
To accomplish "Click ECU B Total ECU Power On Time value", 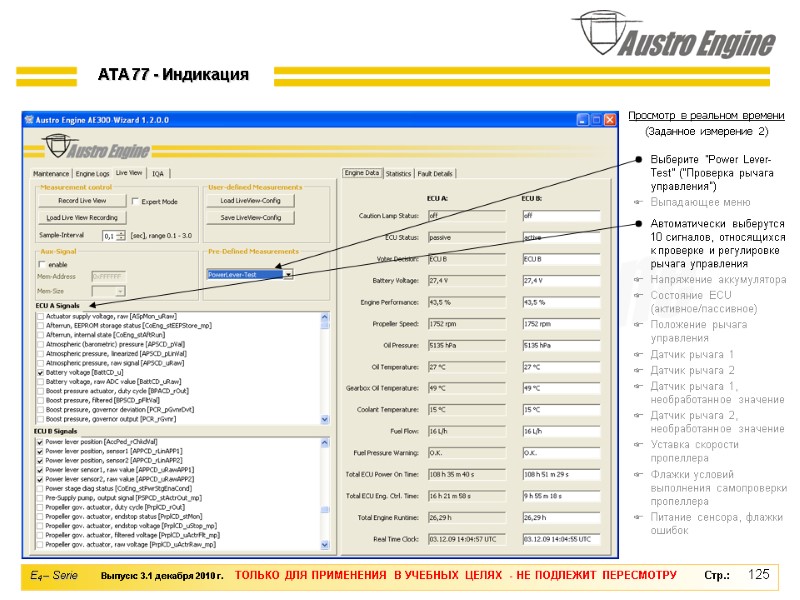I will coord(561,474).
